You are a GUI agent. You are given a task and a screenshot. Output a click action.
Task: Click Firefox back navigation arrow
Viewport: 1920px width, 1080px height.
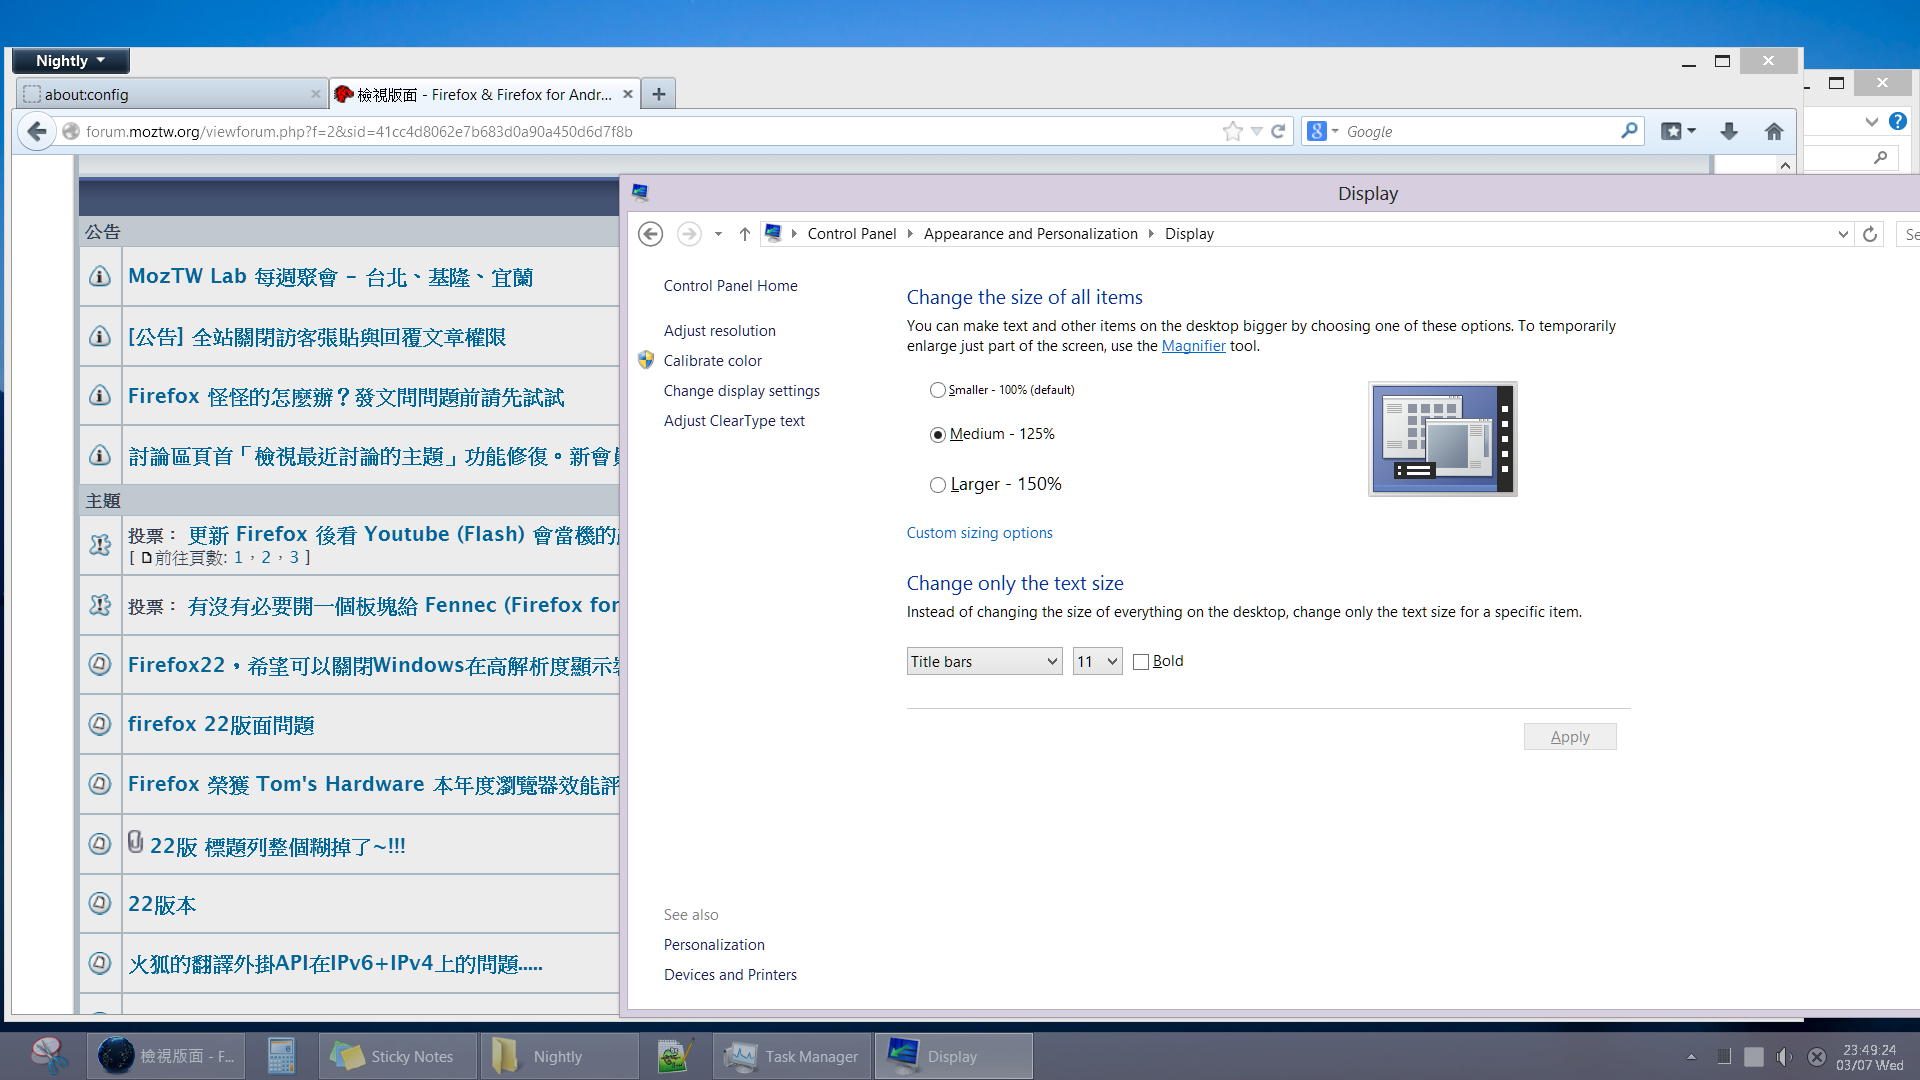pyautogui.click(x=37, y=131)
